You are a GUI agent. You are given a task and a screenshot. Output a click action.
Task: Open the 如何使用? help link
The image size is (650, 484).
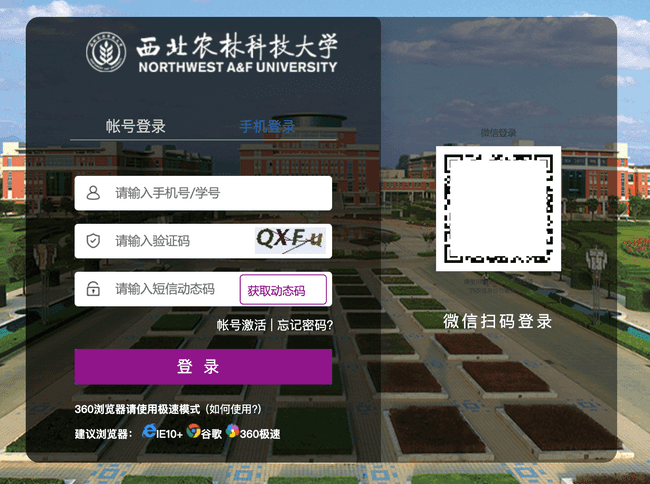click(235, 409)
